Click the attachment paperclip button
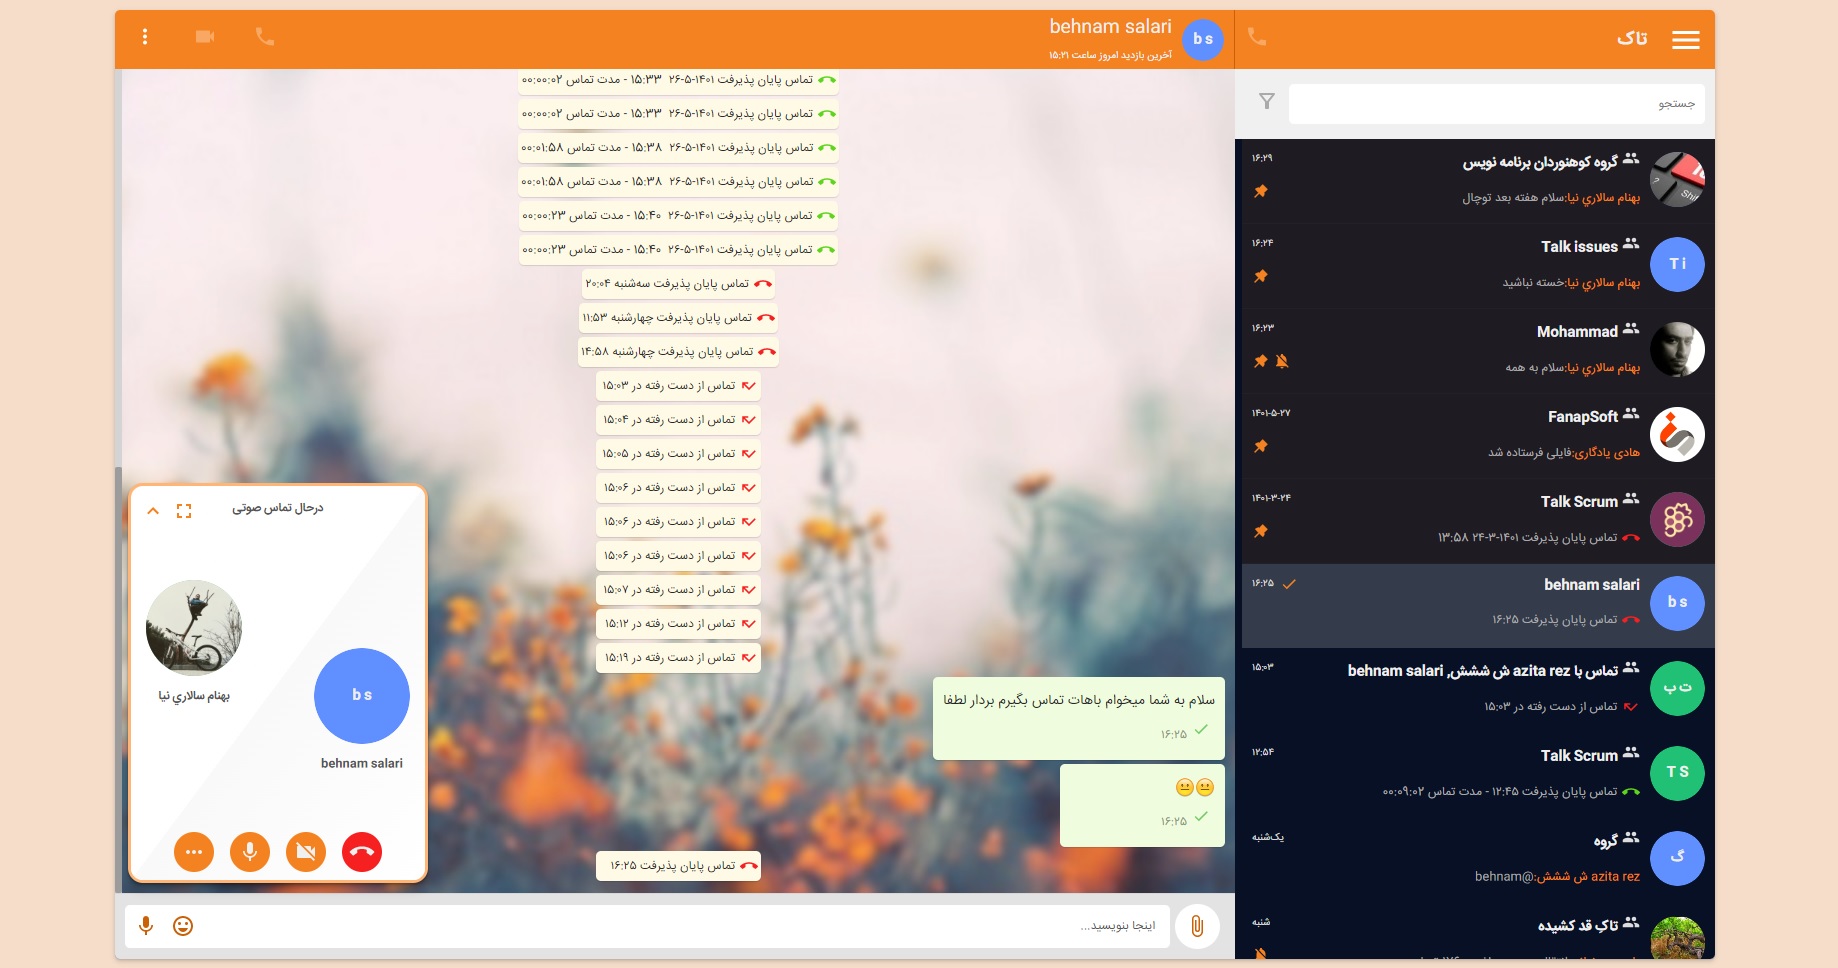 tap(1197, 926)
